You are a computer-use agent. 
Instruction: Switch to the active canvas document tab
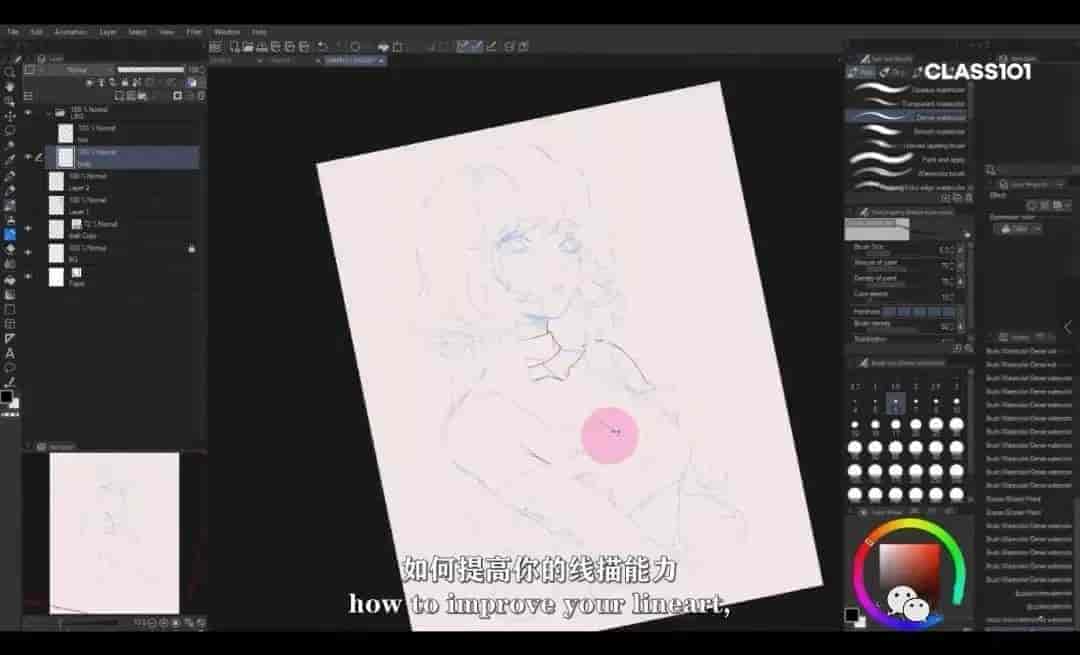(355, 61)
